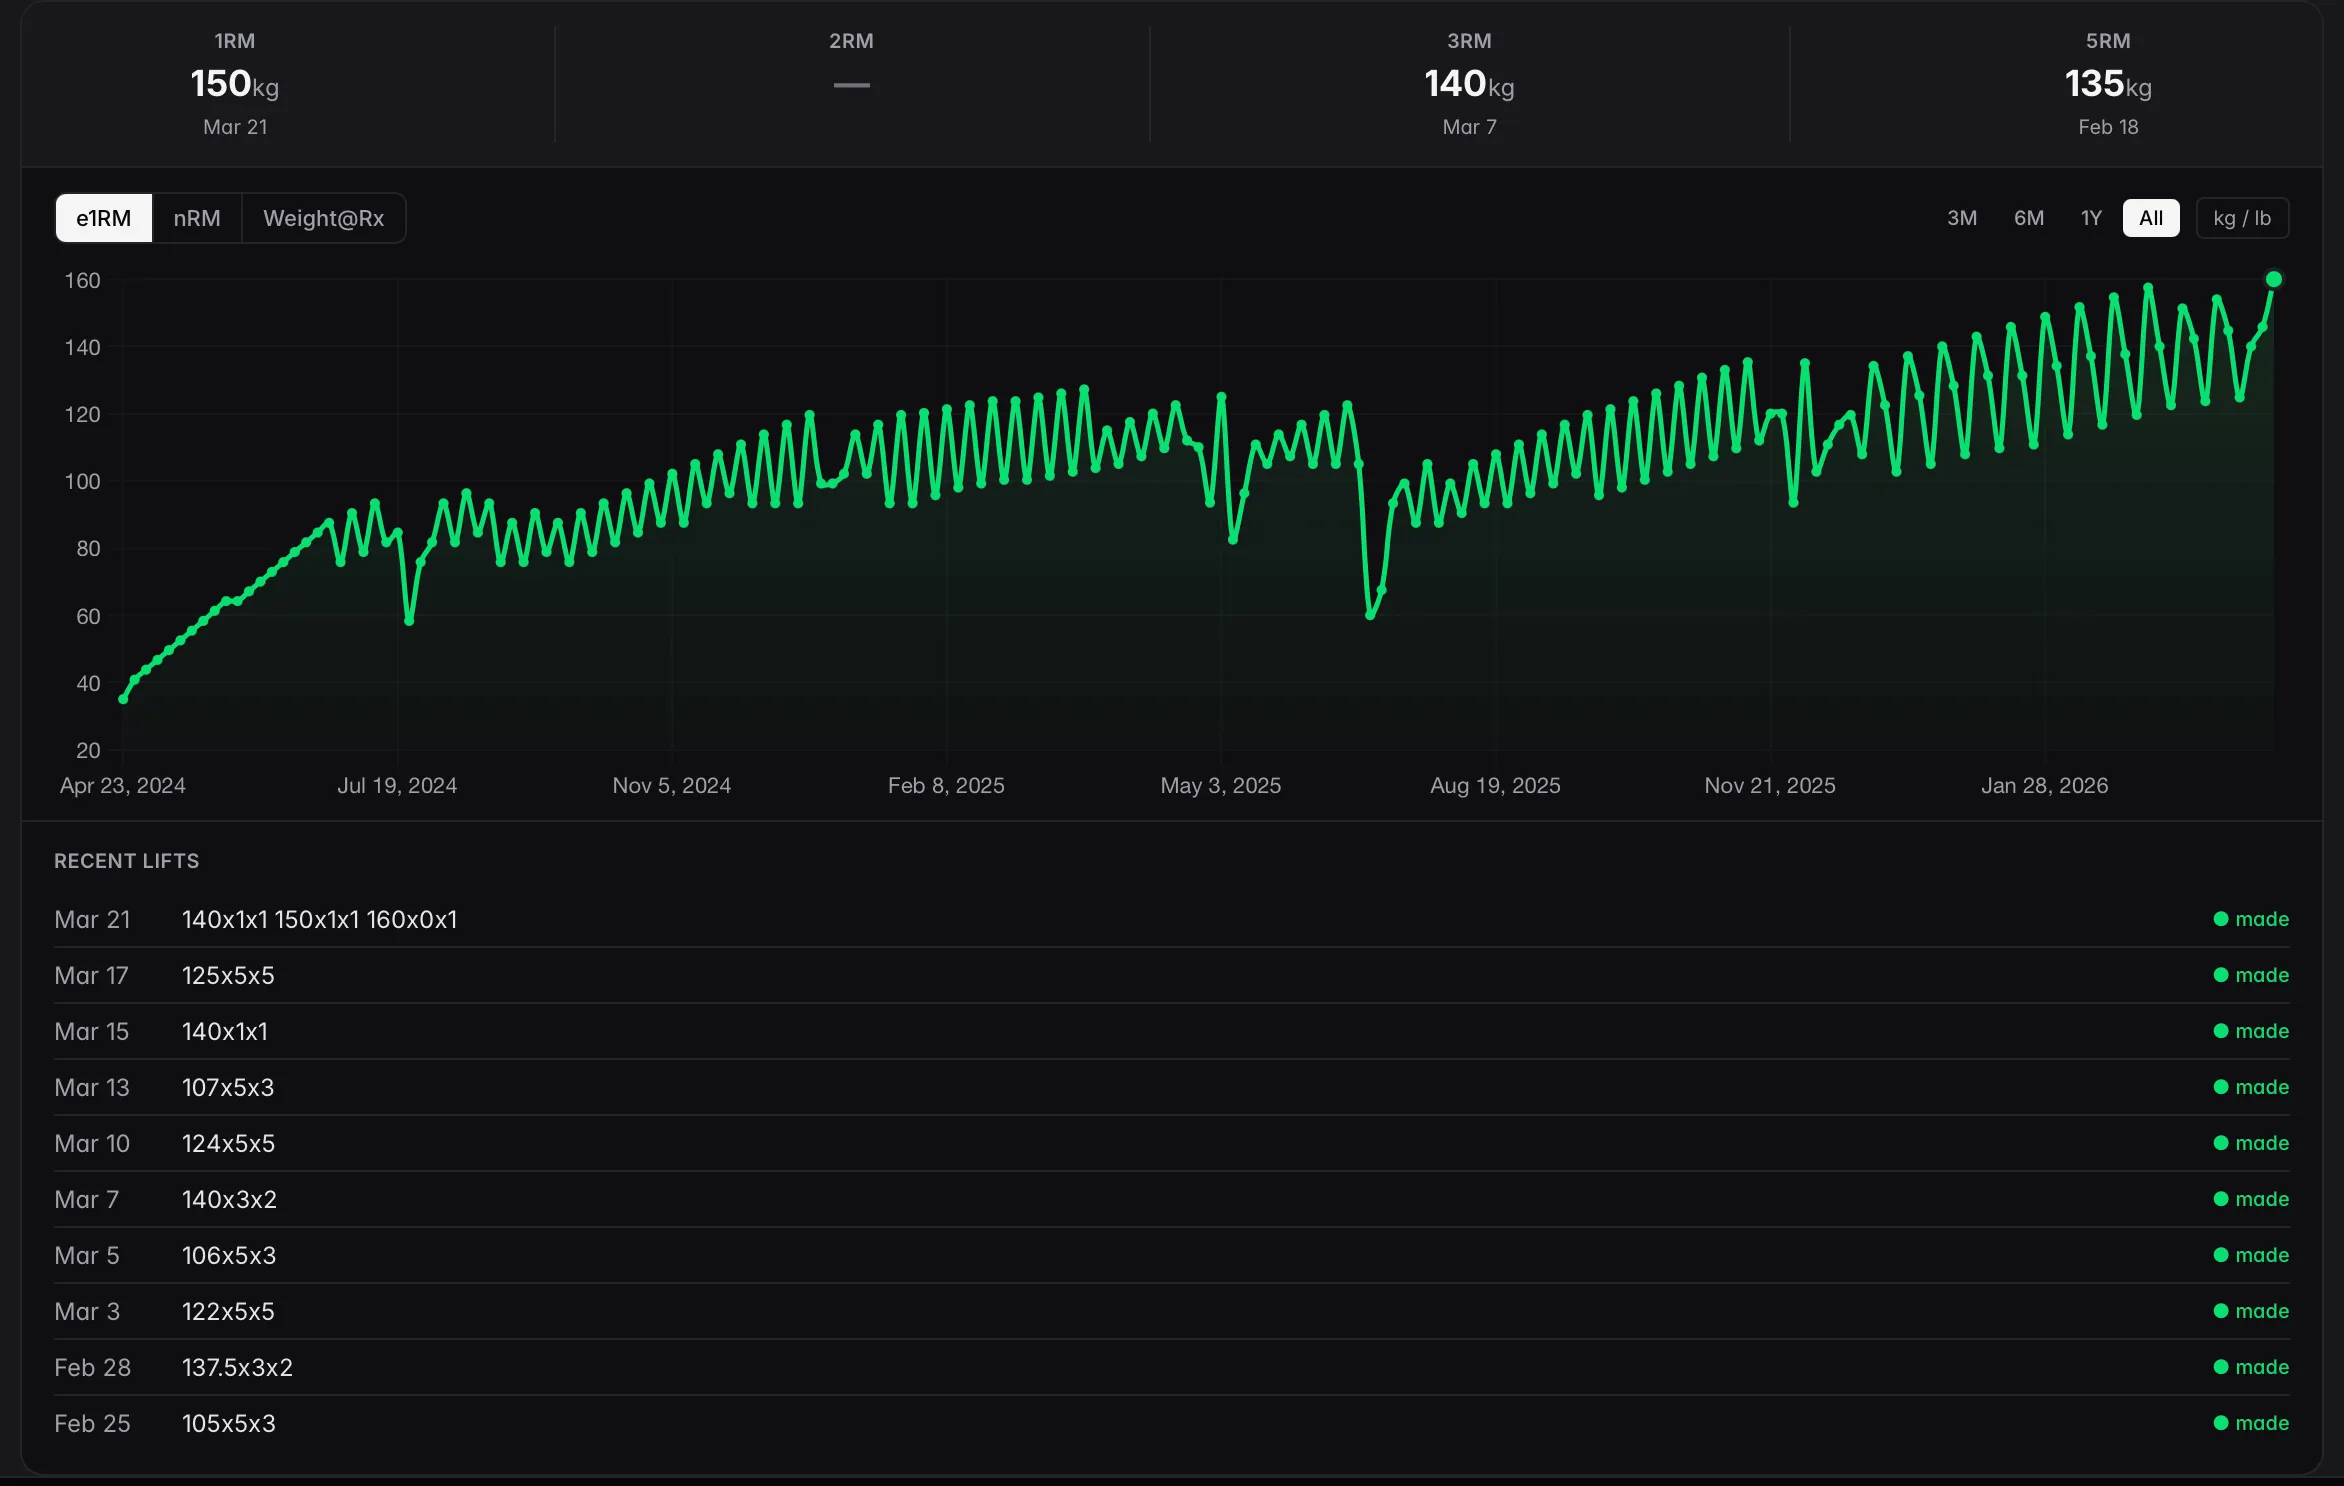This screenshot has width=2344, height=1486.
Task: Click the made dot on the Feb 28 row
Action: [x=2250, y=1367]
